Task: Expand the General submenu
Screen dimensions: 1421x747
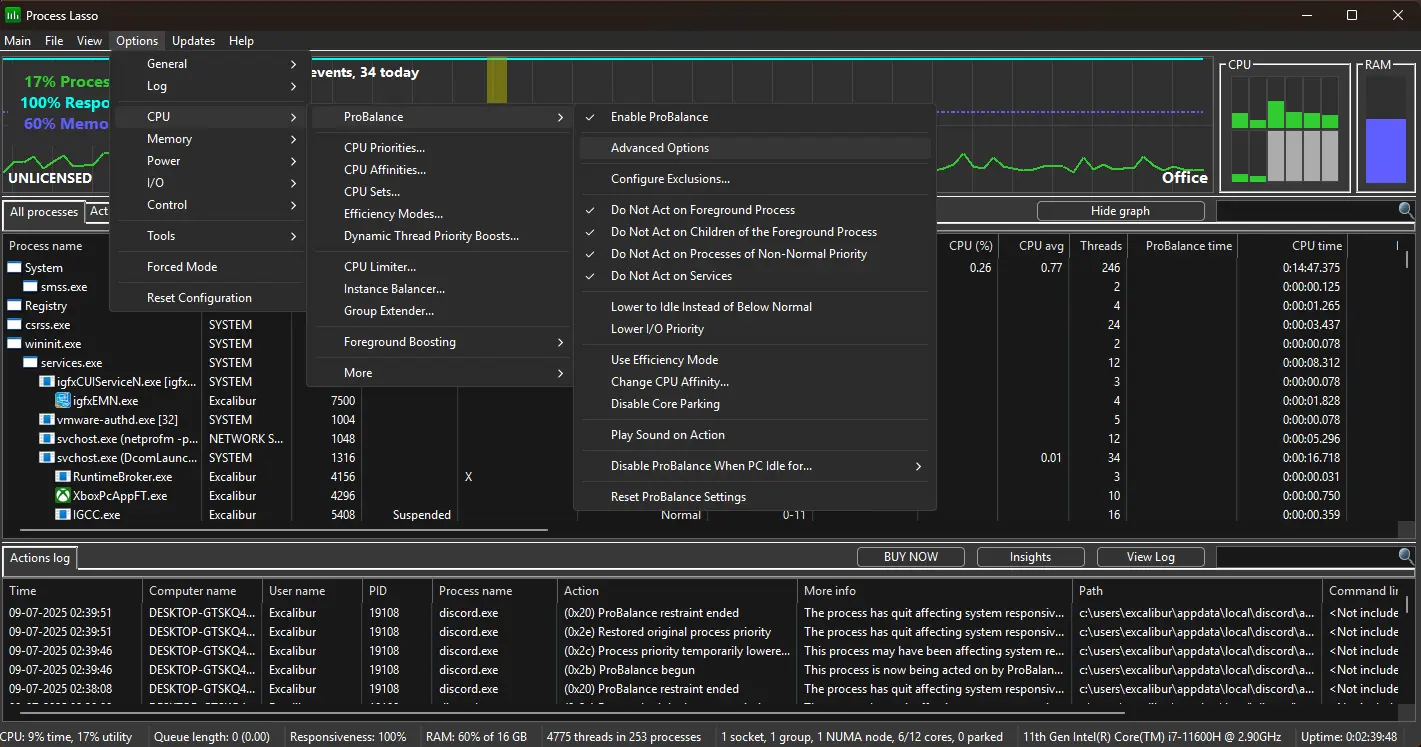Action: coord(210,64)
